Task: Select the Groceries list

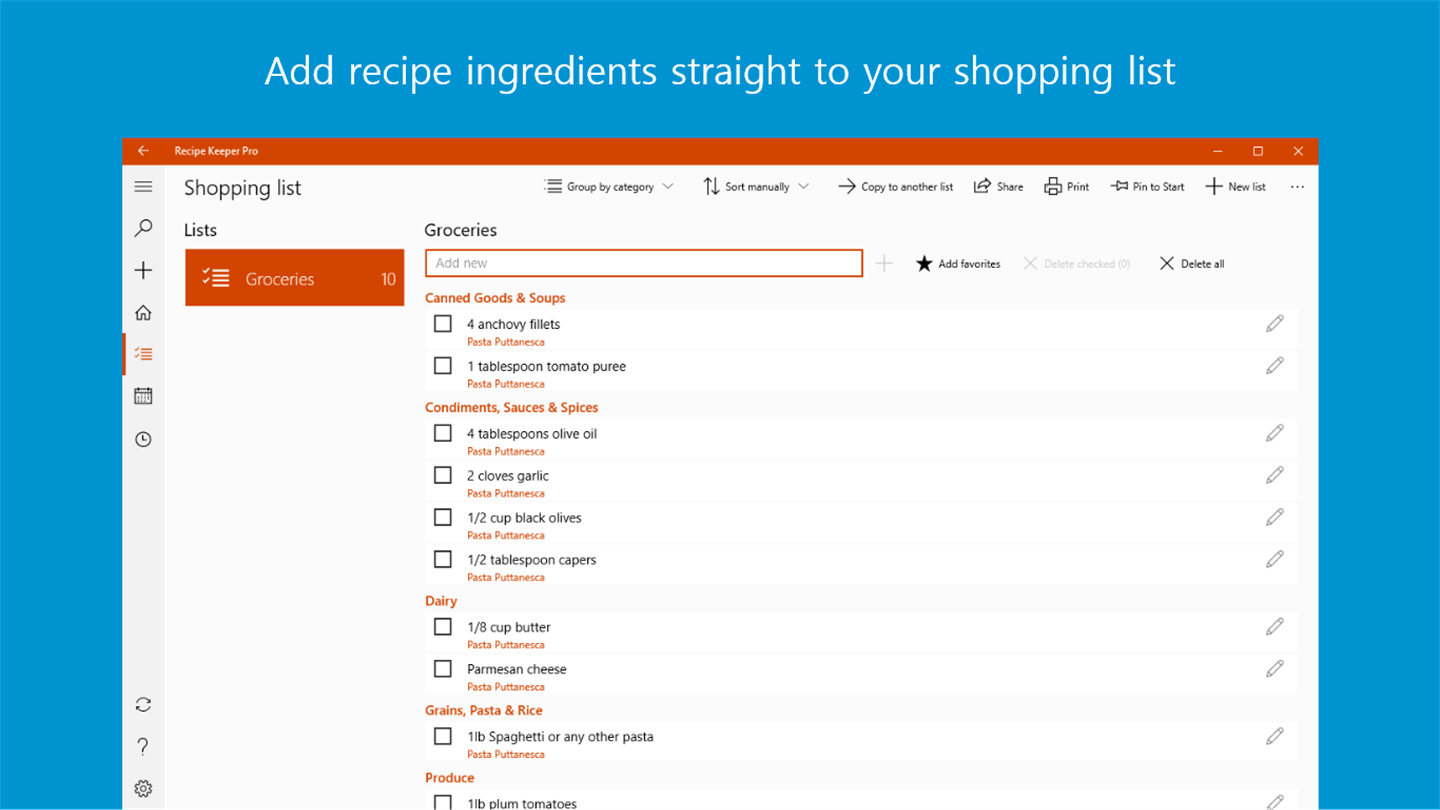Action: pyautogui.click(x=295, y=278)
